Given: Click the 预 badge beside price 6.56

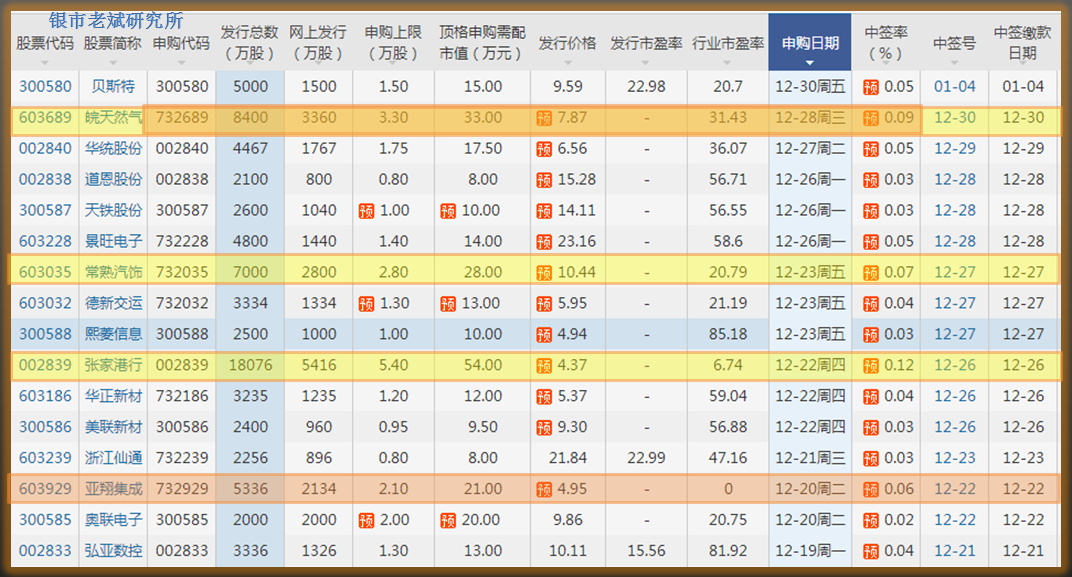Looking at the screenshot, I should (x=544, y=149).
